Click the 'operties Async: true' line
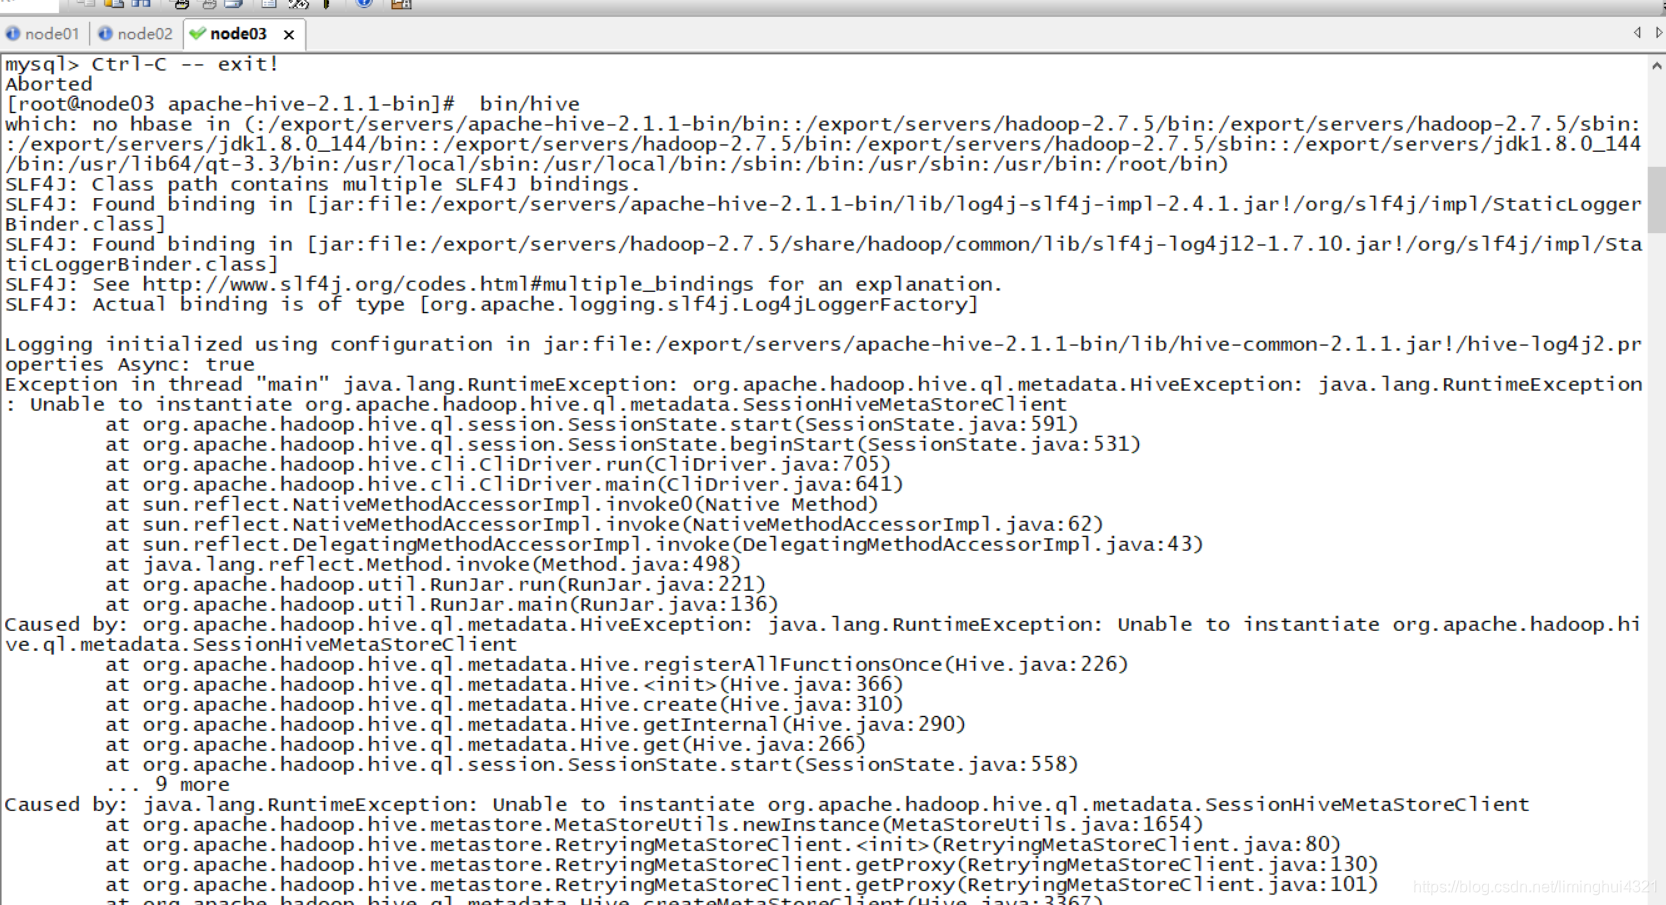This screenshot has width=1666, height=905. 130,364
